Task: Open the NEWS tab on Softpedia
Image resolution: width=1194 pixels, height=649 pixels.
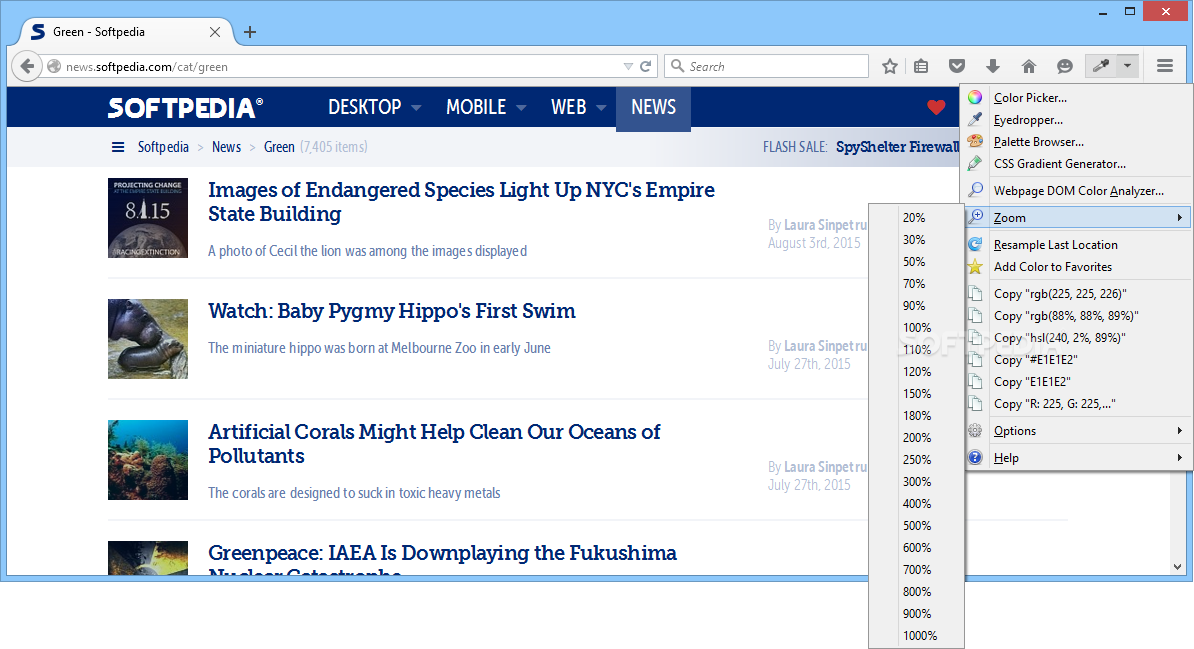Action: tap(653, 108)
